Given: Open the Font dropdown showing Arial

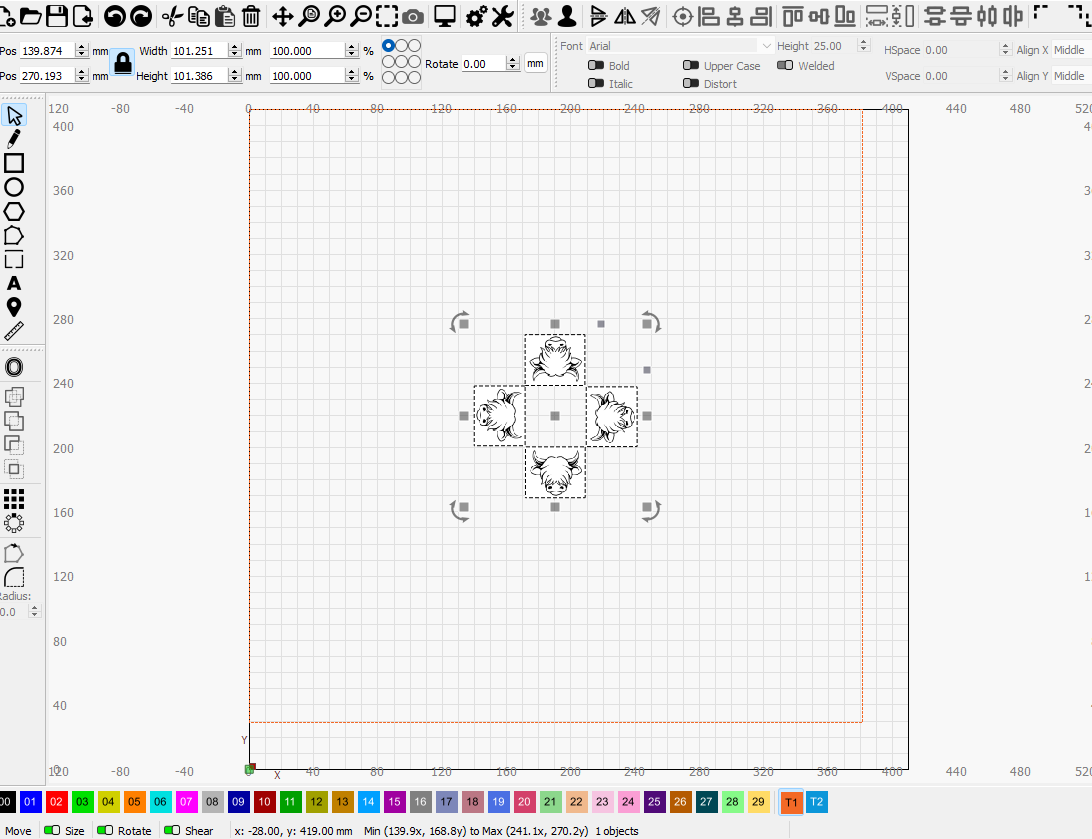Looking at the screenshot, I should point(680,46).
